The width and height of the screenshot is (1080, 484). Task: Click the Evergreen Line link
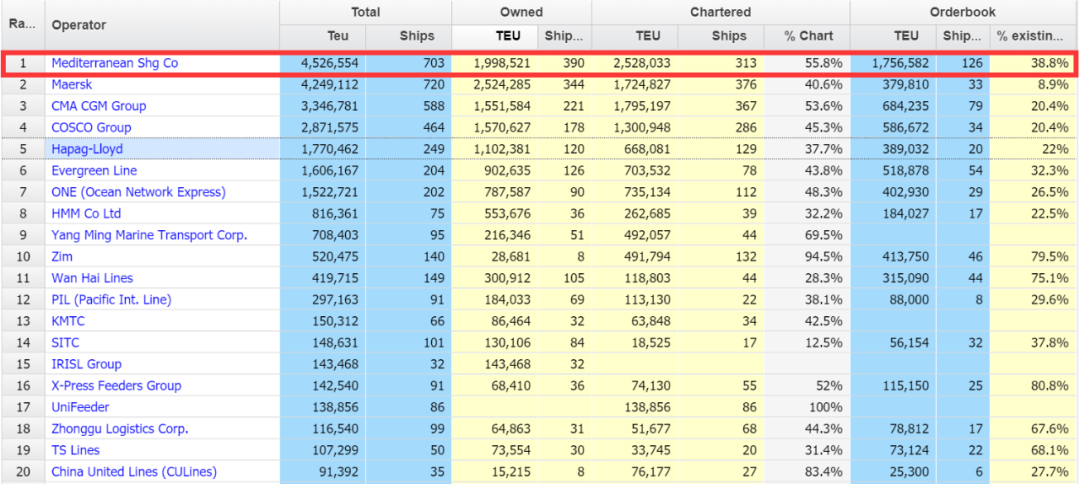(x=94, y=171)
